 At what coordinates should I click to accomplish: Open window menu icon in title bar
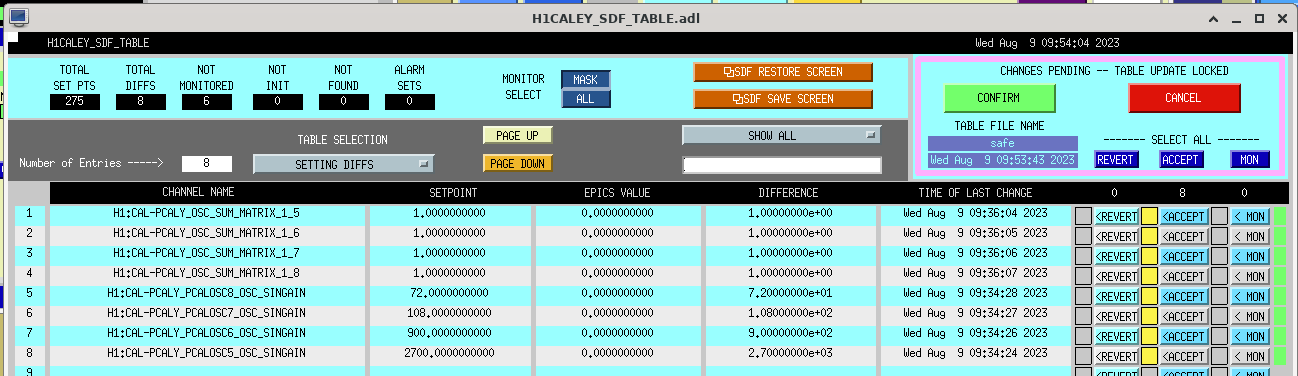coord(18,17)
